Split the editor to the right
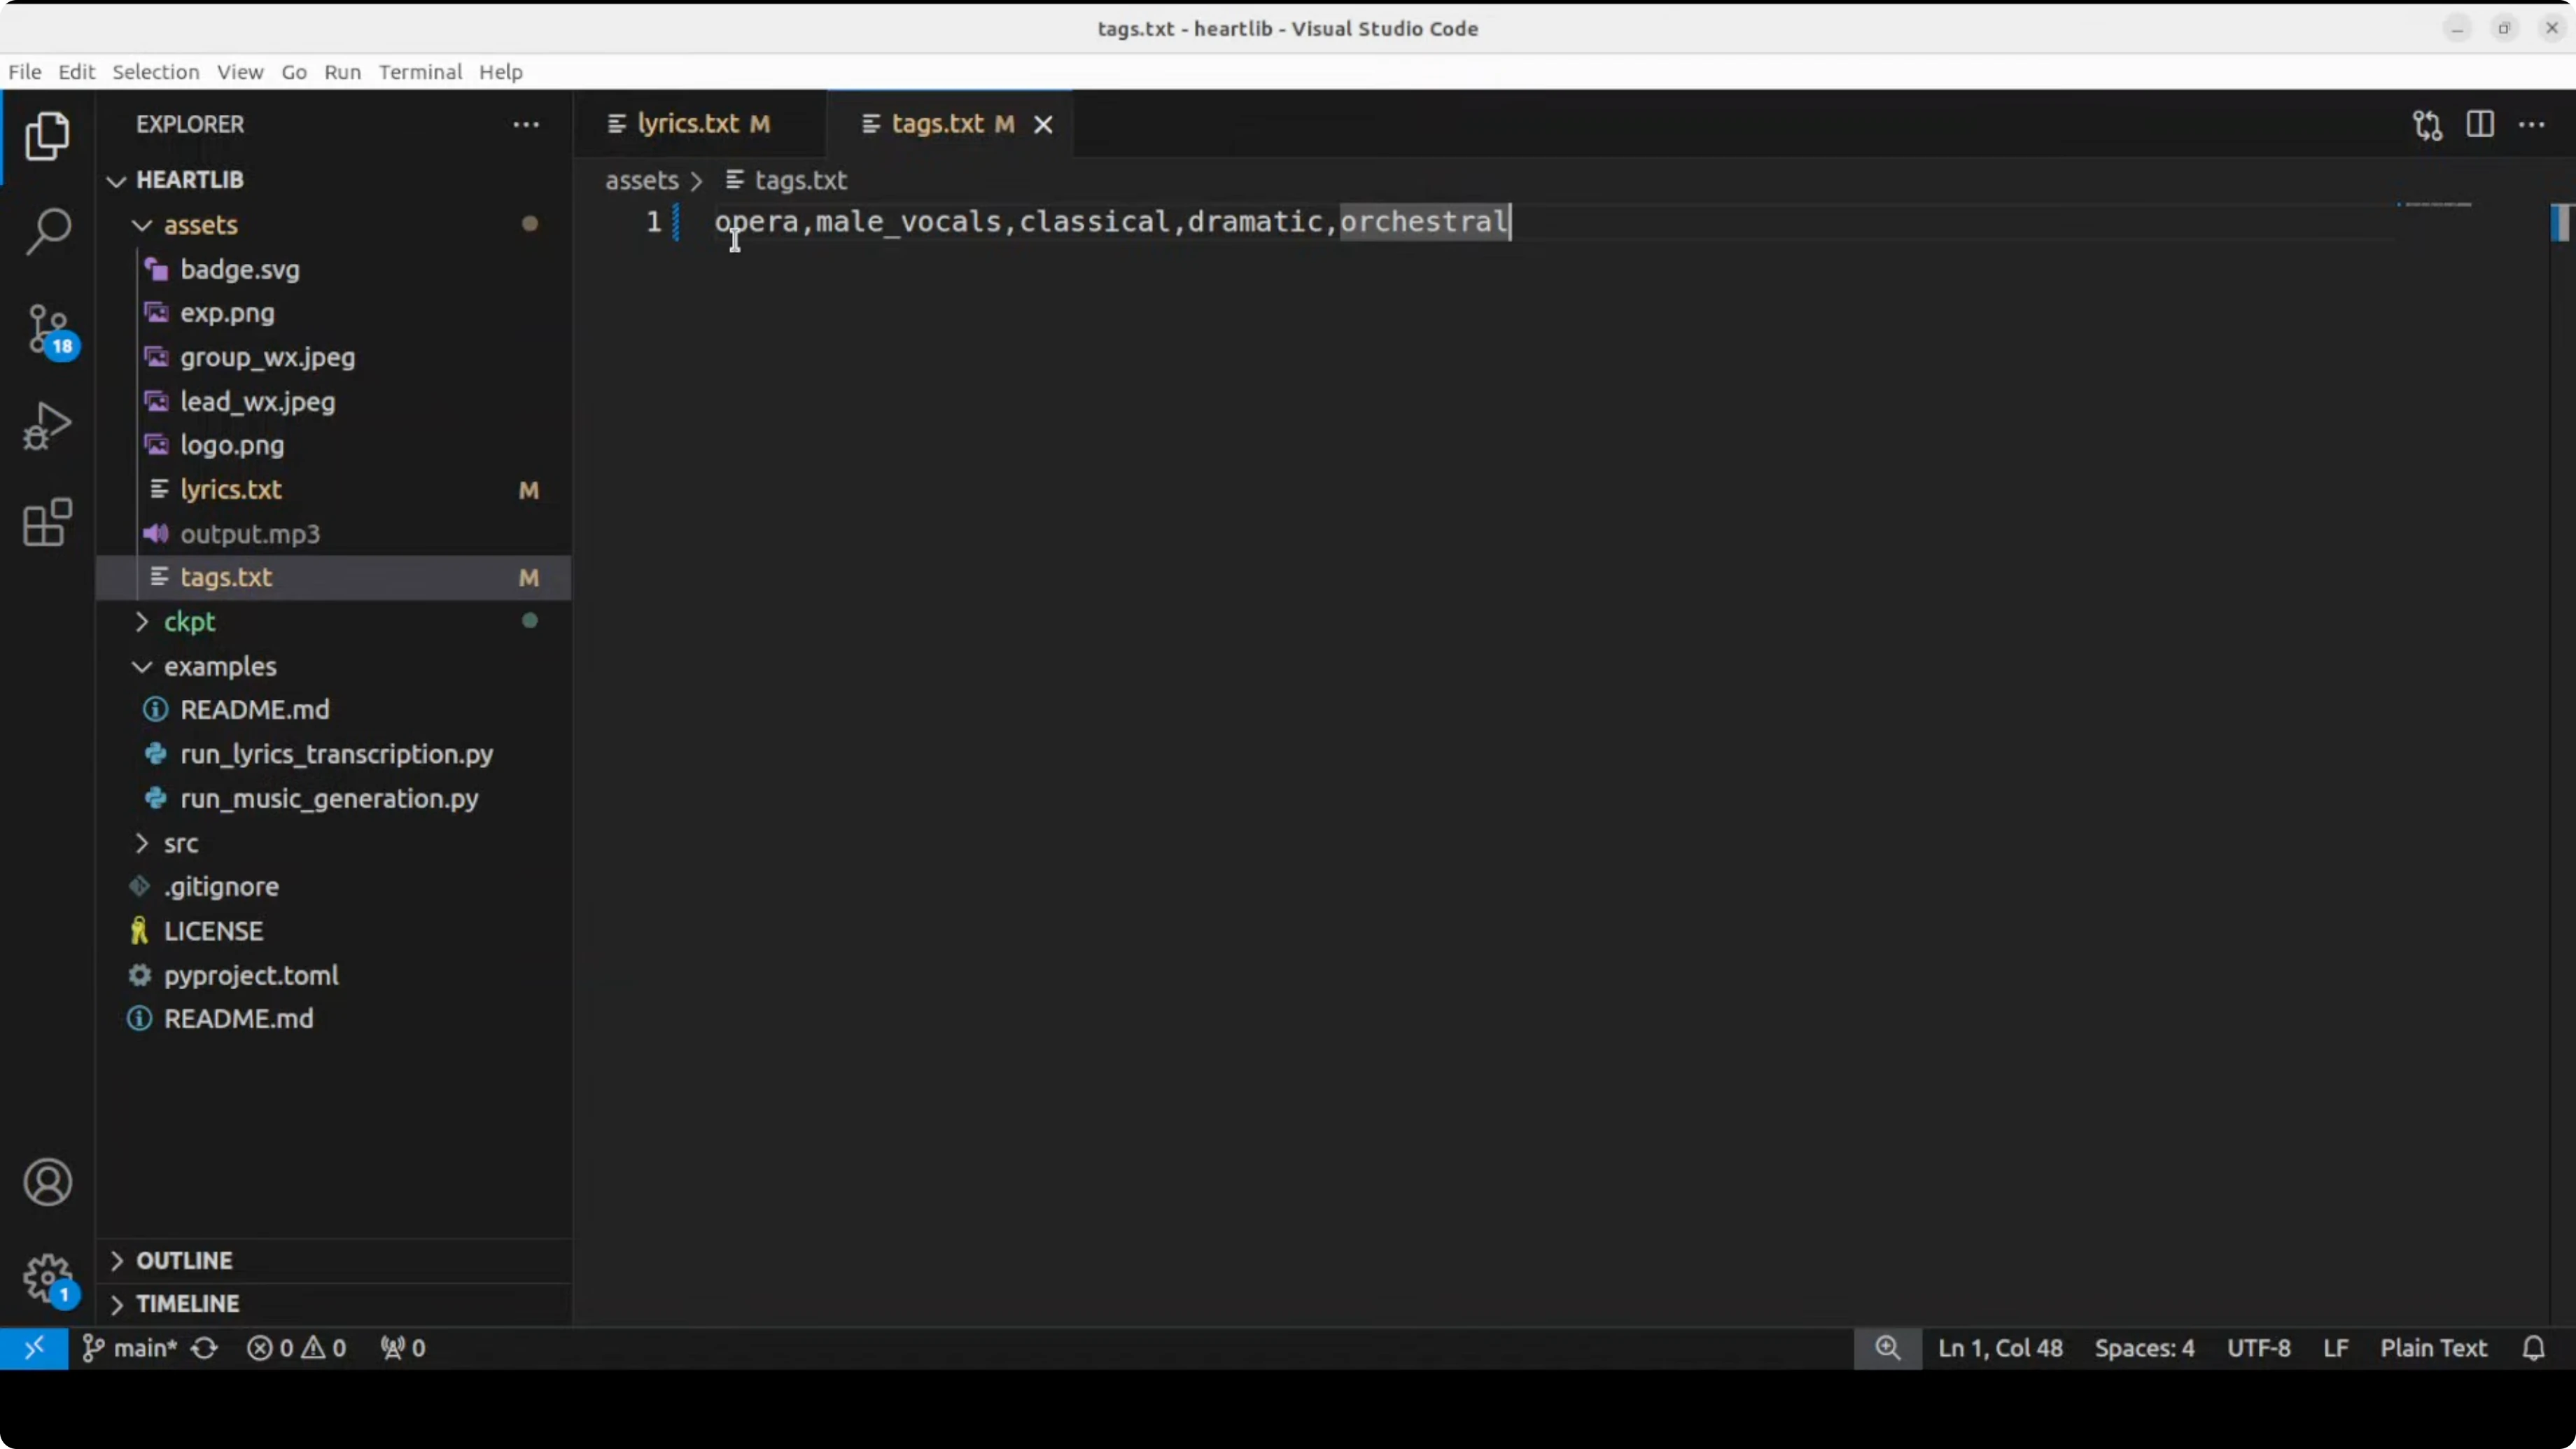Viewport: 2576px width, 1449px height. pyautogui.click(x=2480, y=125)
